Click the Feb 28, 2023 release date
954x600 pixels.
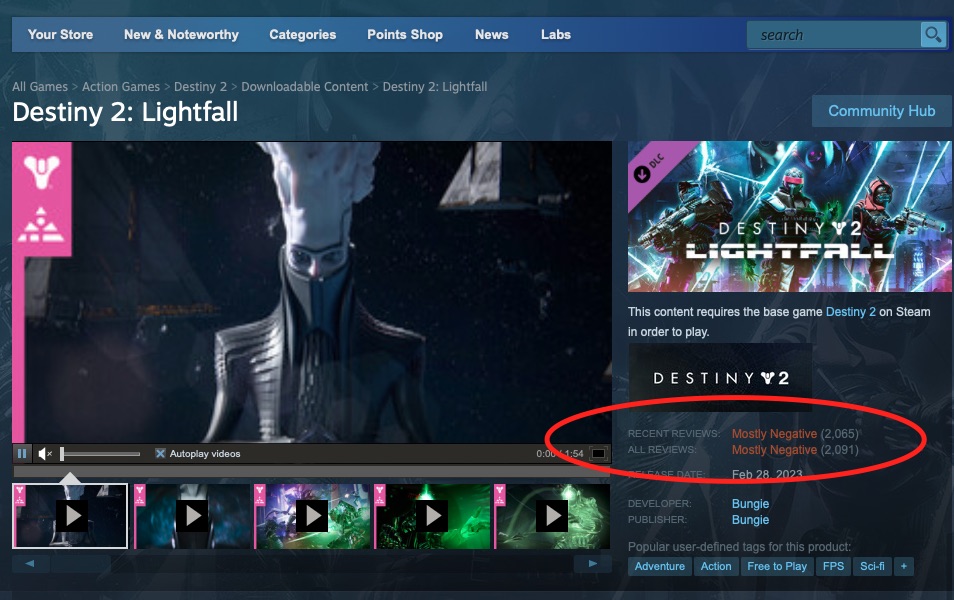(767, 475)
